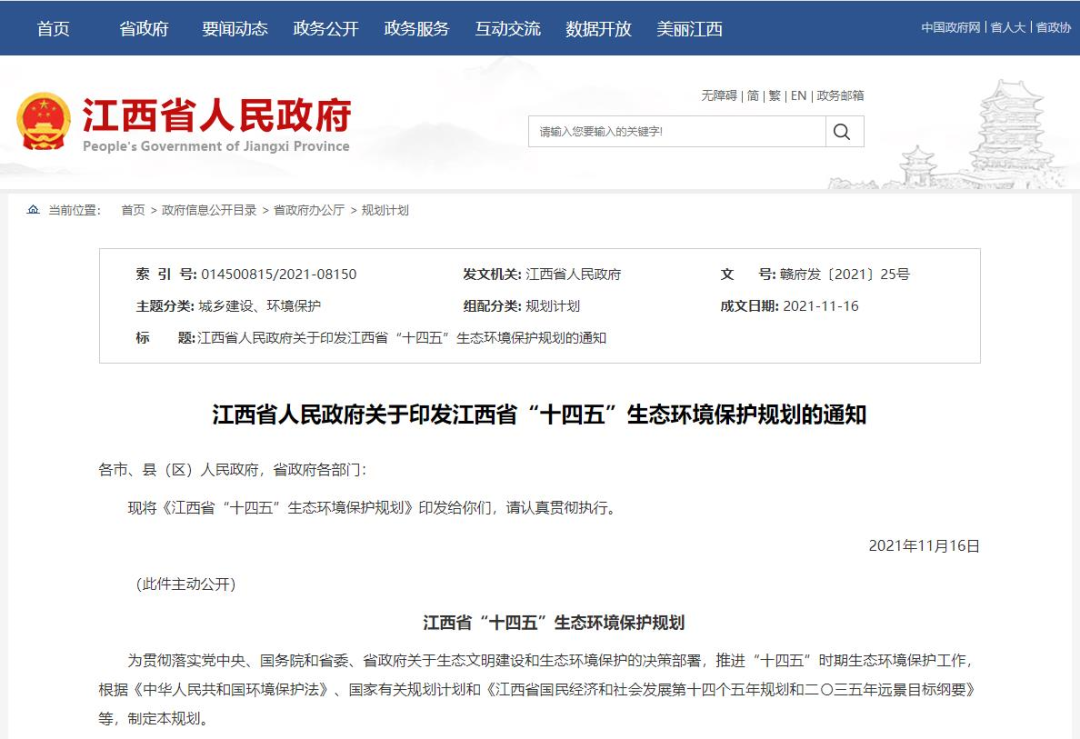This screenshot has height=739, width=1080.
Task: Open the 要闻动态 menu
Action: coord(234,29)
